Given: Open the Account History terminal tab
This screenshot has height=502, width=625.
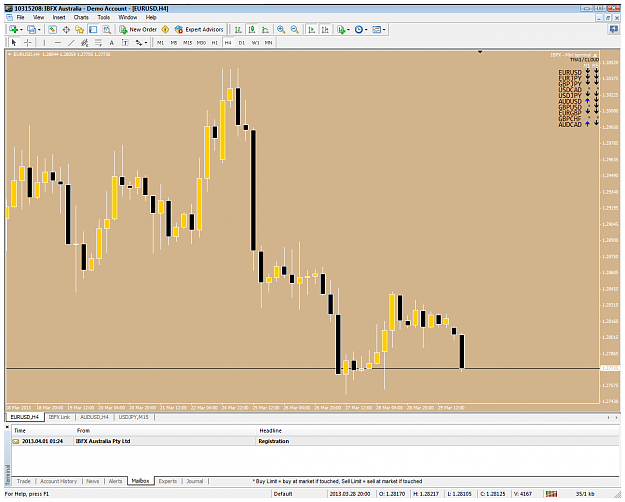Looking at the screenshot, I should pyautogui.click(x=58, y=481).
